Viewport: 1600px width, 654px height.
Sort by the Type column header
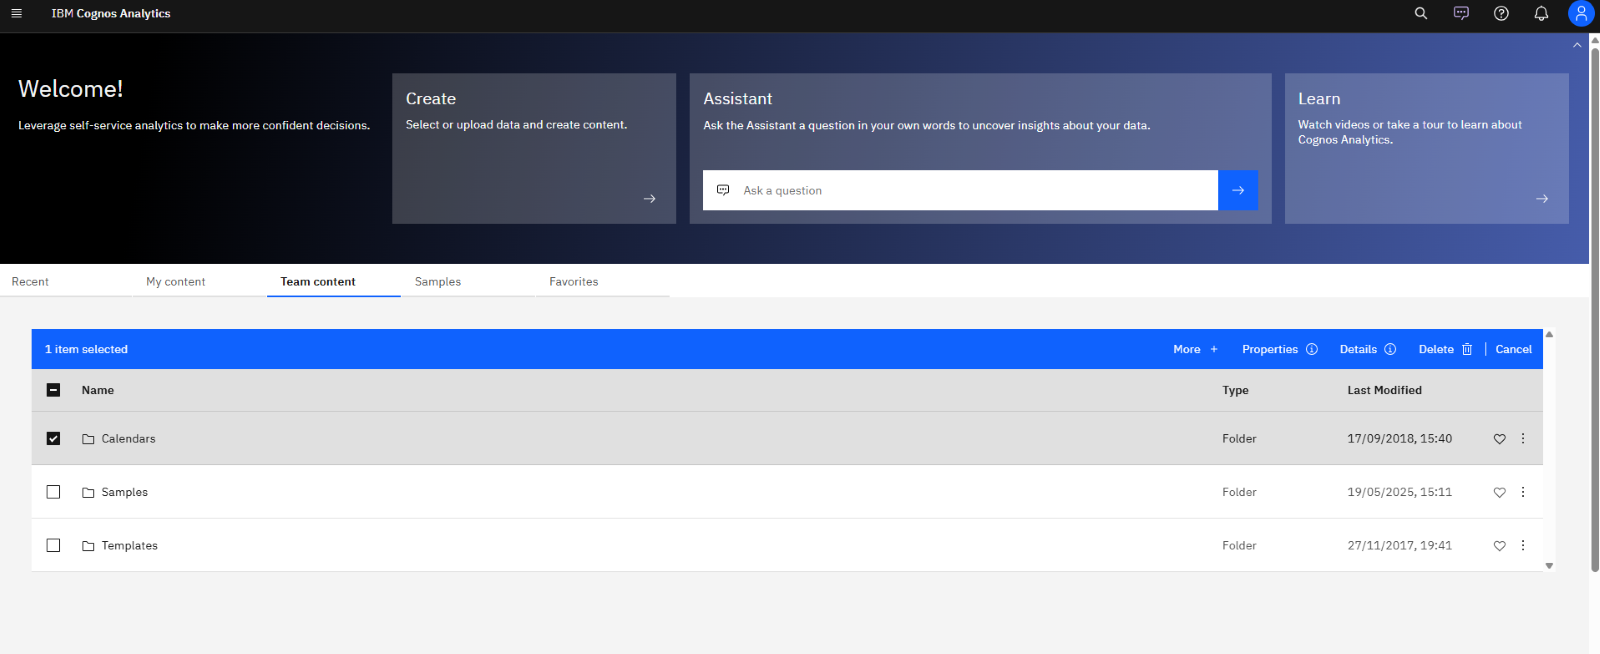(1235, 390)
